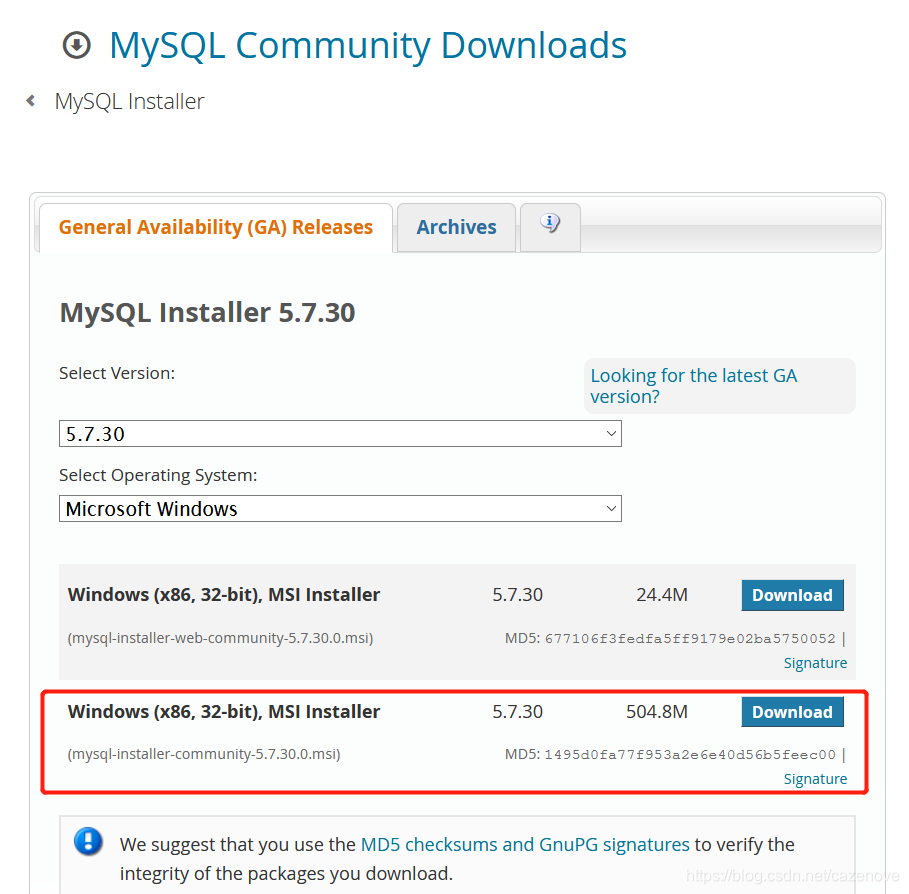Click the Select Operating System label
Viewport: 909px width, 894px height.
[x=158, y=475]
